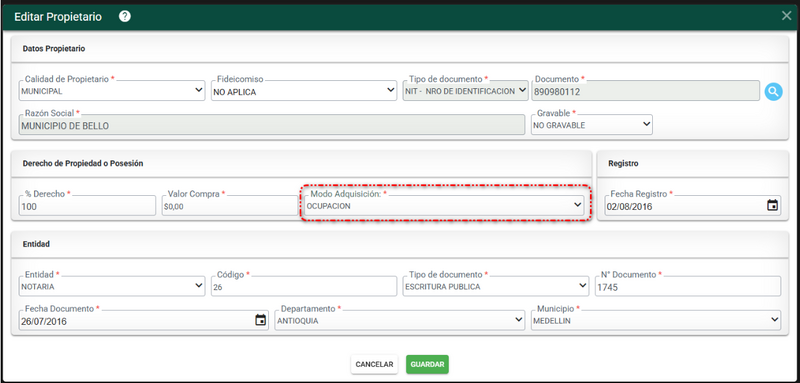Open the Modo Adquisición dropdown

tap(444, 205)
